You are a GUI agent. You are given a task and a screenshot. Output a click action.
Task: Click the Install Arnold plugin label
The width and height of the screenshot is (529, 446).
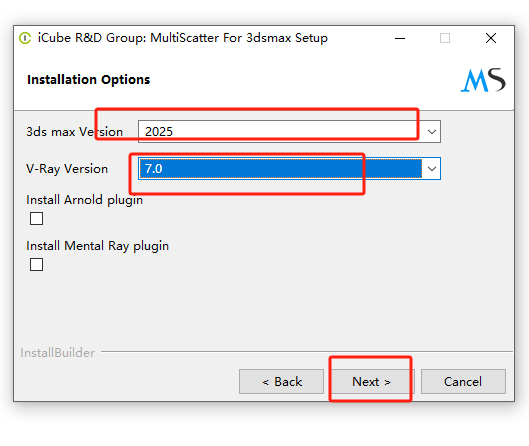coord(84,200)
